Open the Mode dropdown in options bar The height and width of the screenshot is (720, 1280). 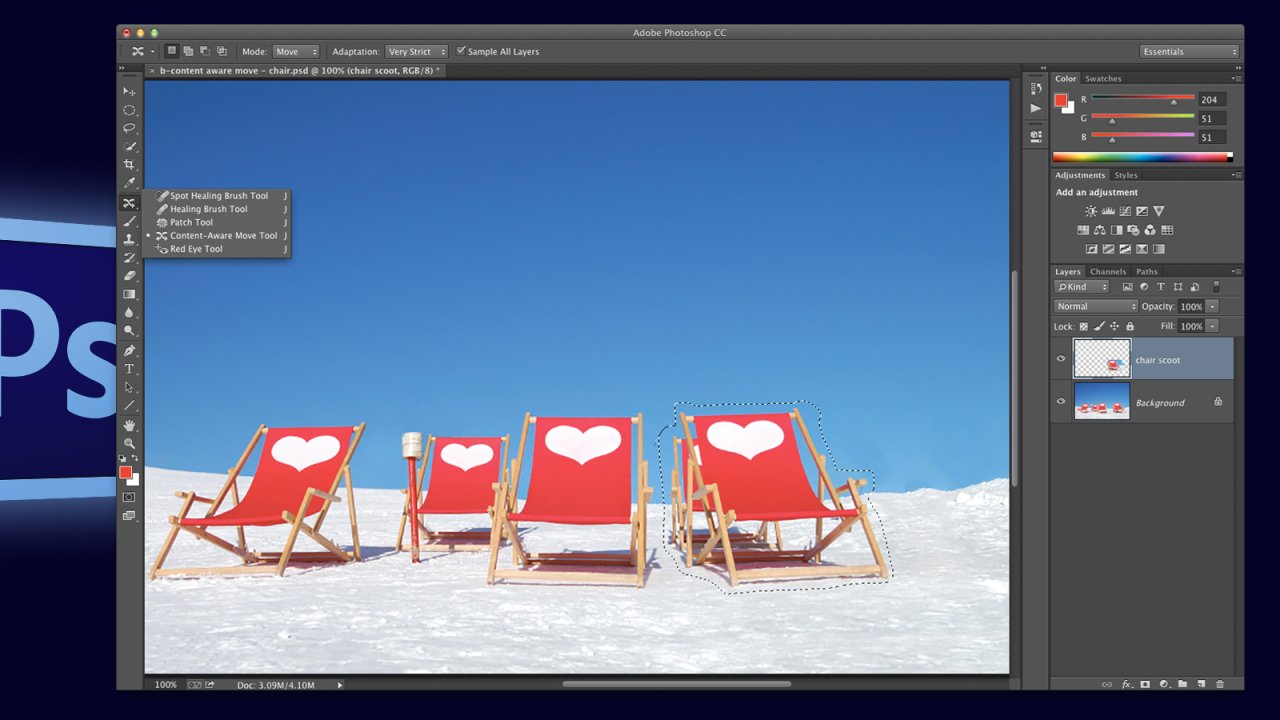295,51
